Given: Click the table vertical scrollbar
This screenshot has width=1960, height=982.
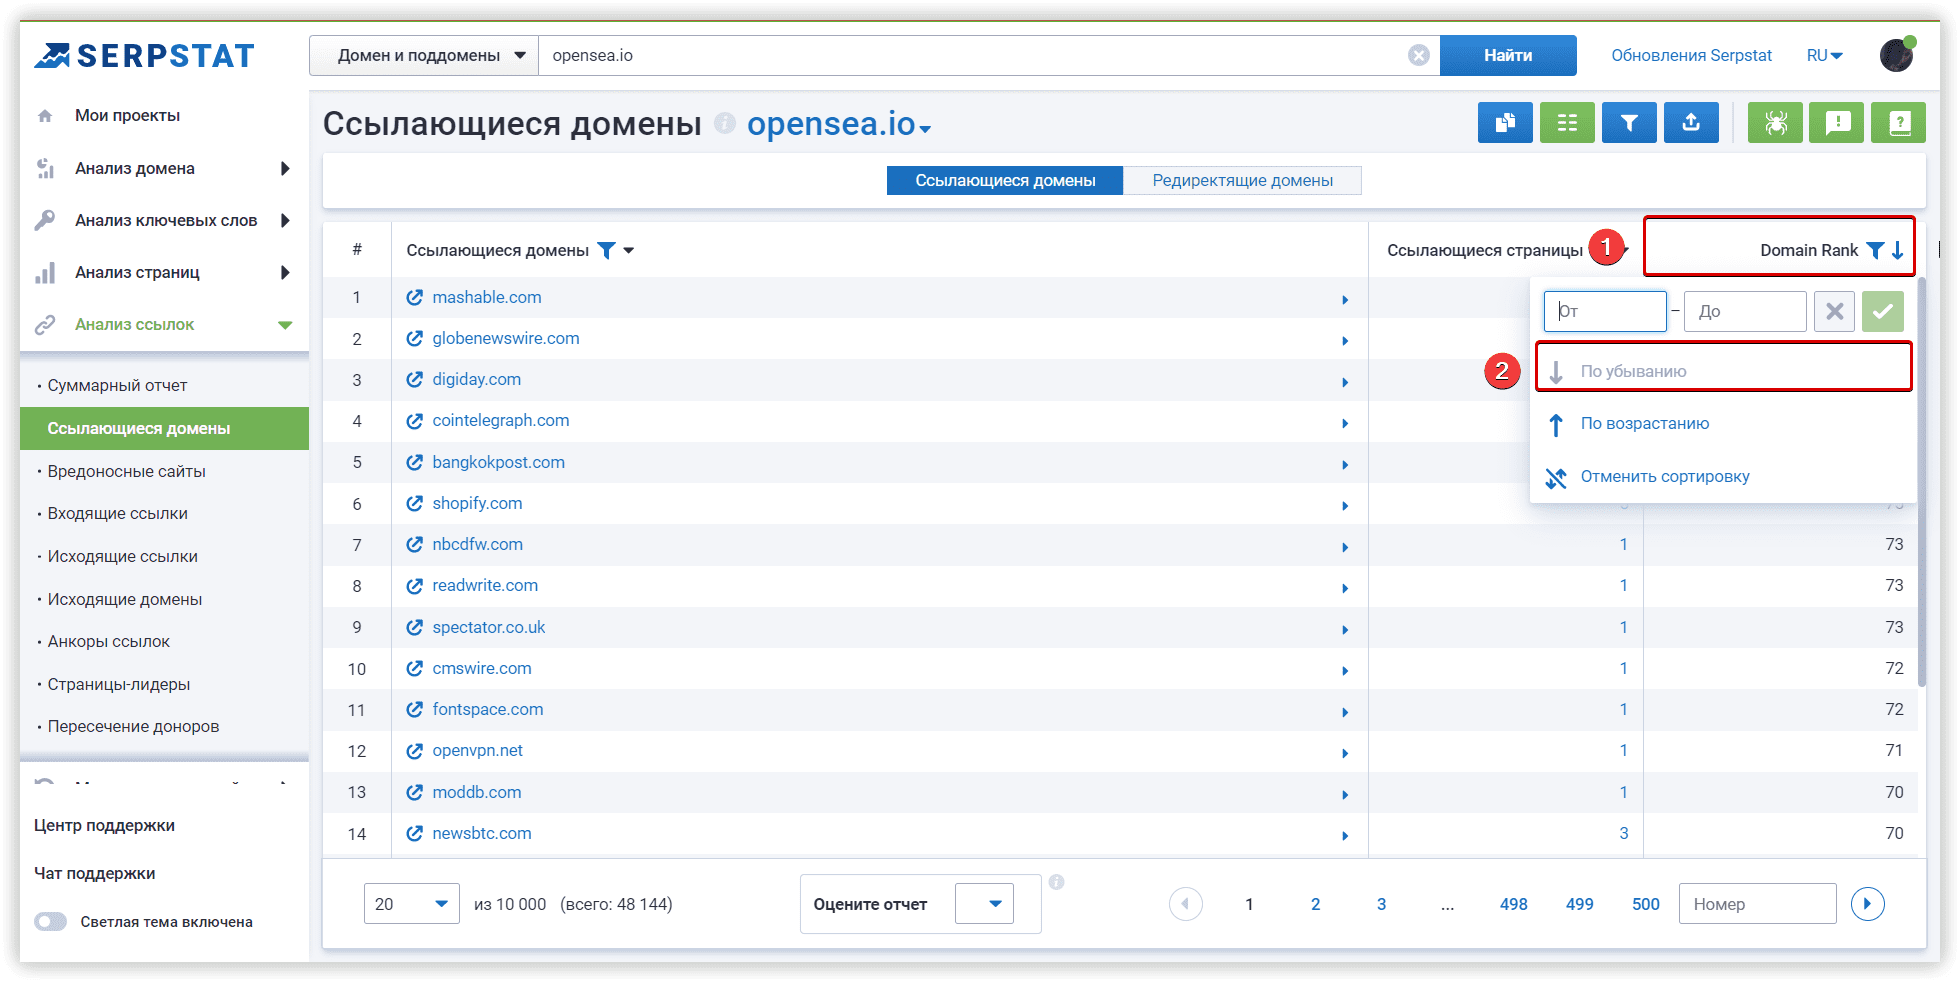Looking at the screenshot, I should [1921, 480].
